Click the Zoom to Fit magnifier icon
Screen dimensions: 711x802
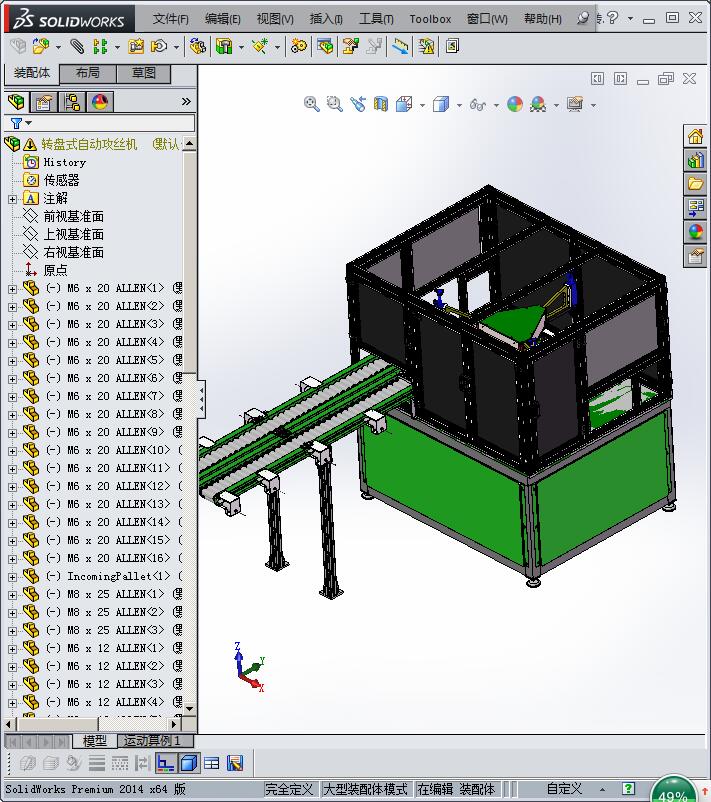point(312,104)
